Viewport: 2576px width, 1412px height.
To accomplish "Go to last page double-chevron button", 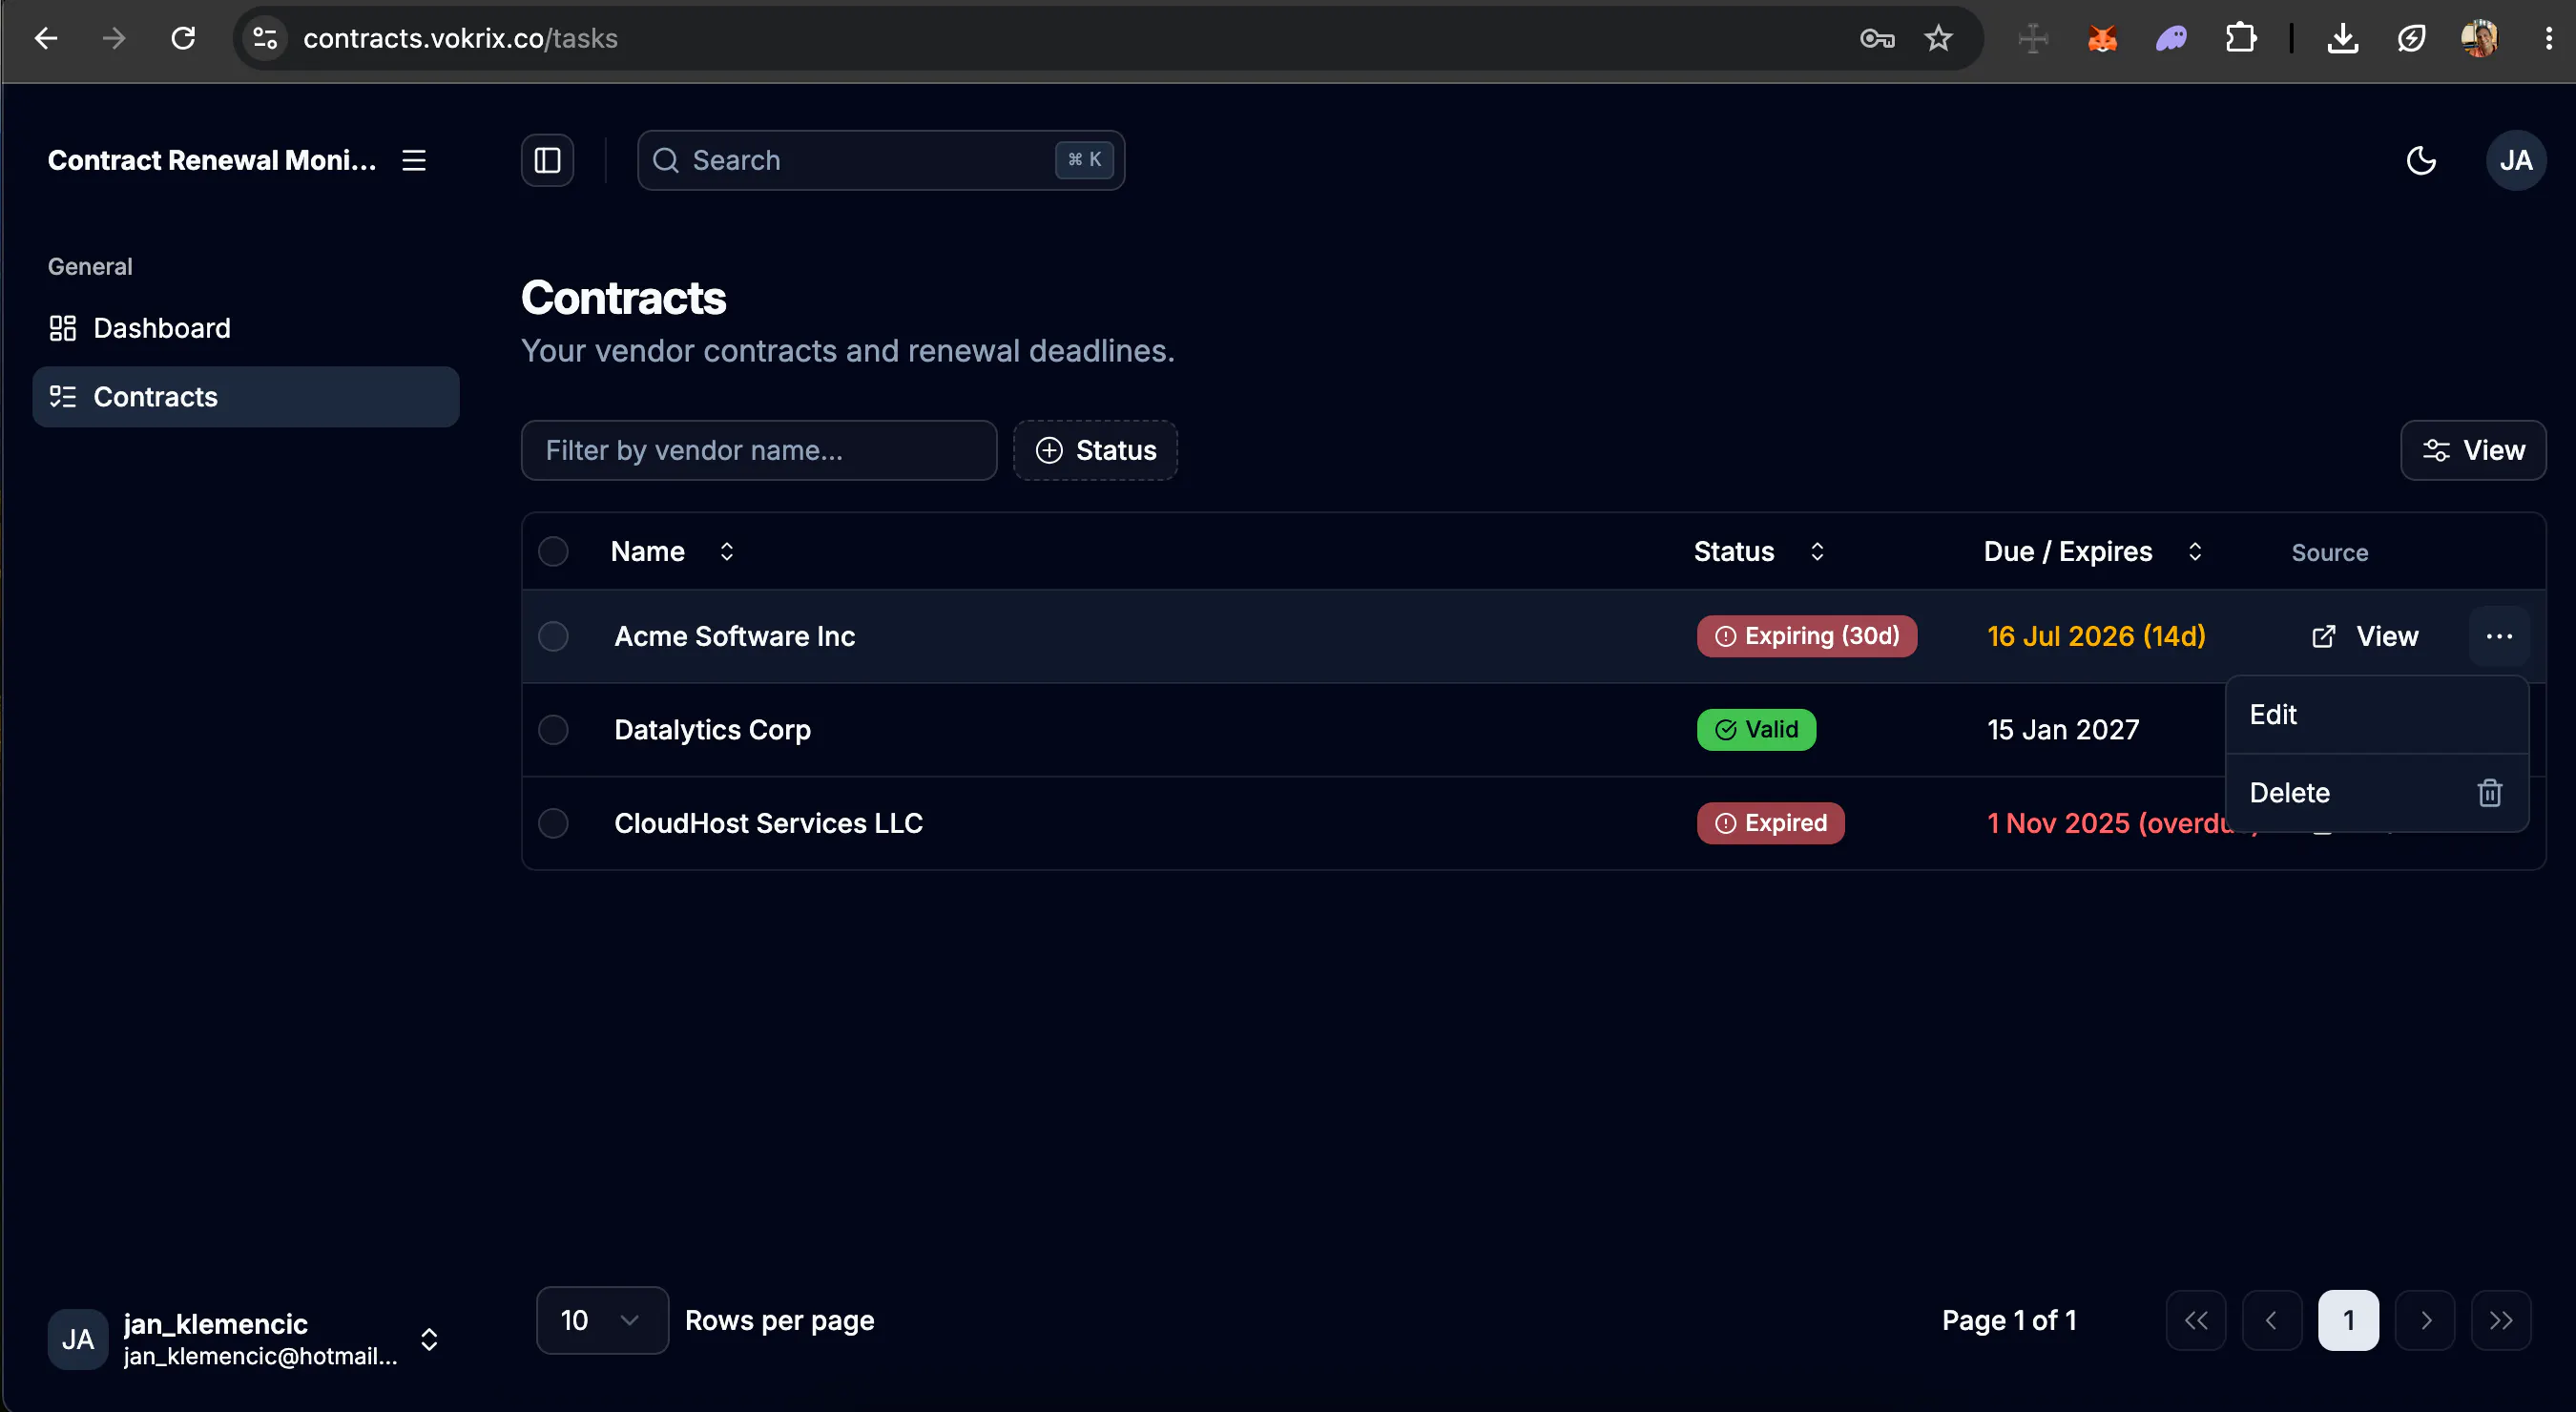I will (2501, 1320).
